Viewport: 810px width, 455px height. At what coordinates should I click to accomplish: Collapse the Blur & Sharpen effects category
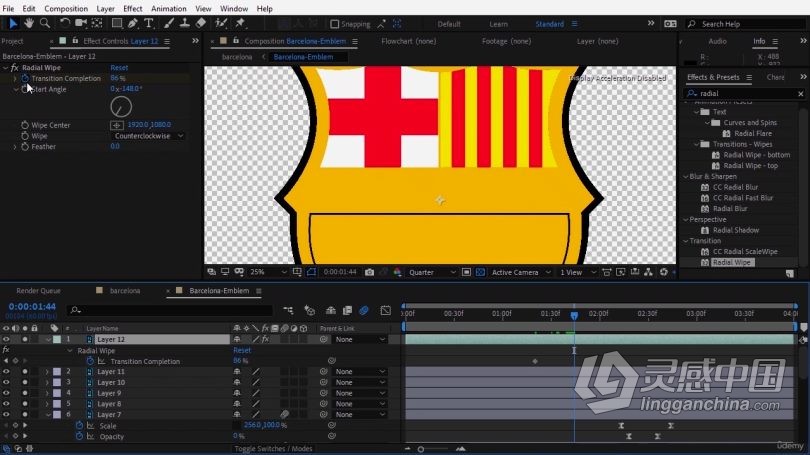pos(686,177)
